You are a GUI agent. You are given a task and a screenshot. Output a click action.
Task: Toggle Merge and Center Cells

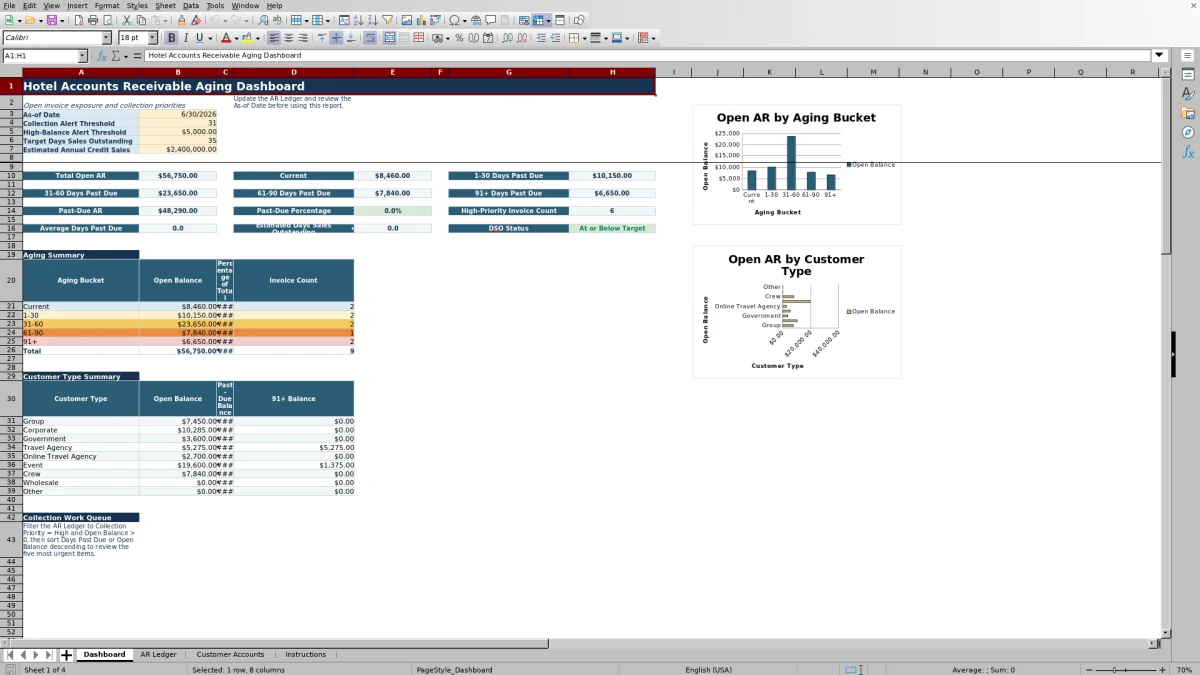390,38
